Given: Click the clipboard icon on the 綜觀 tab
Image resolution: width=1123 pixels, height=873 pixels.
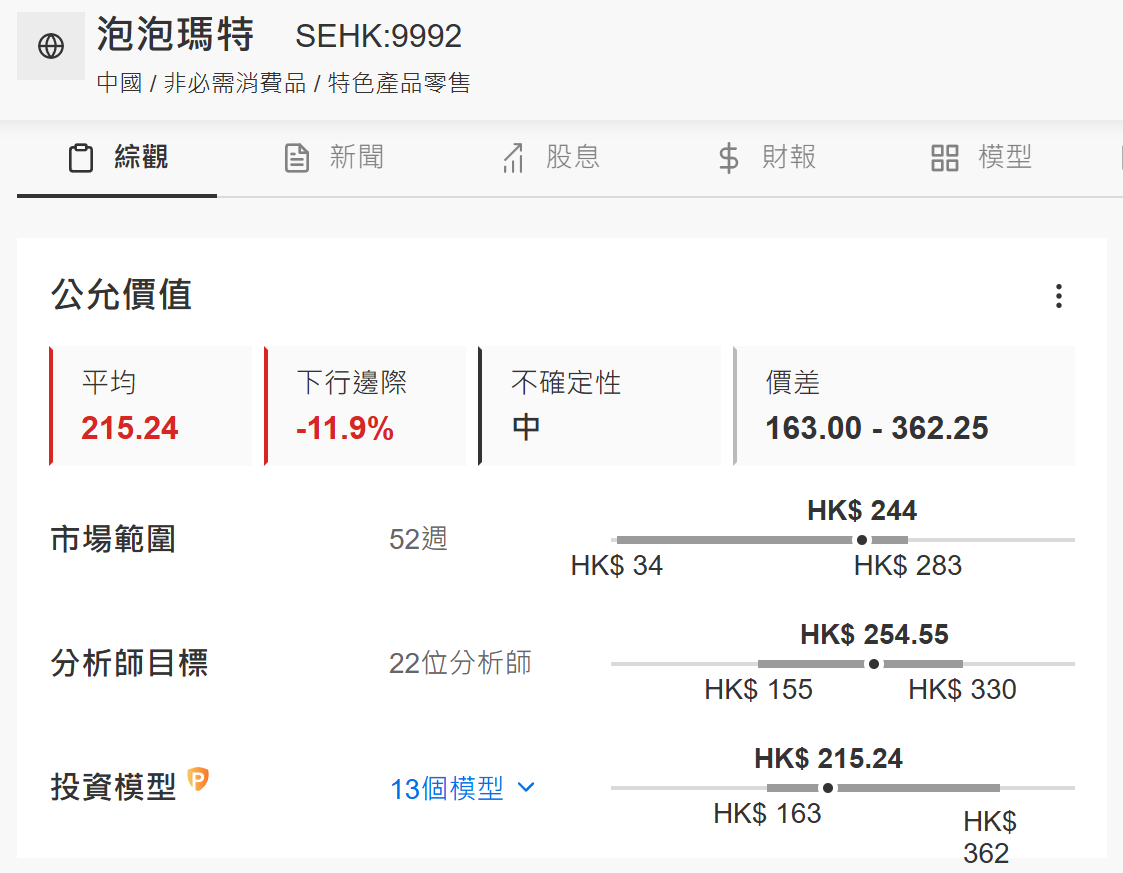Looking at the screenshot, I should click(81, 158).
